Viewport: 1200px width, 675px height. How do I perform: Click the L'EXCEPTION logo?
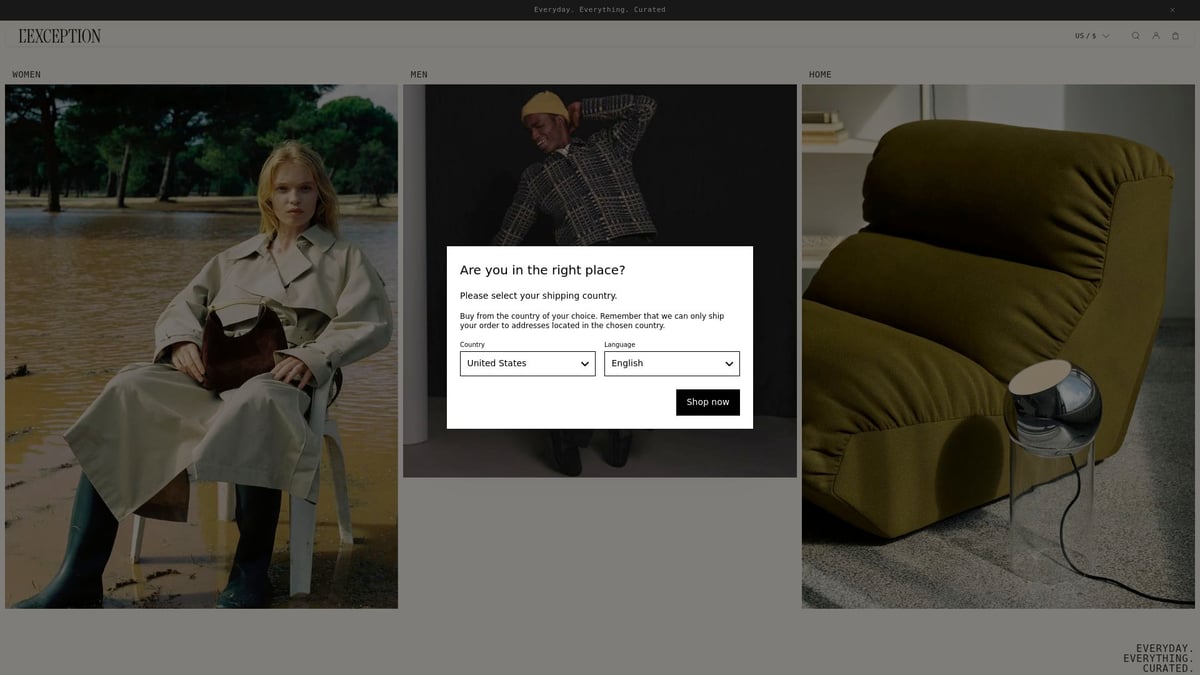60,36
